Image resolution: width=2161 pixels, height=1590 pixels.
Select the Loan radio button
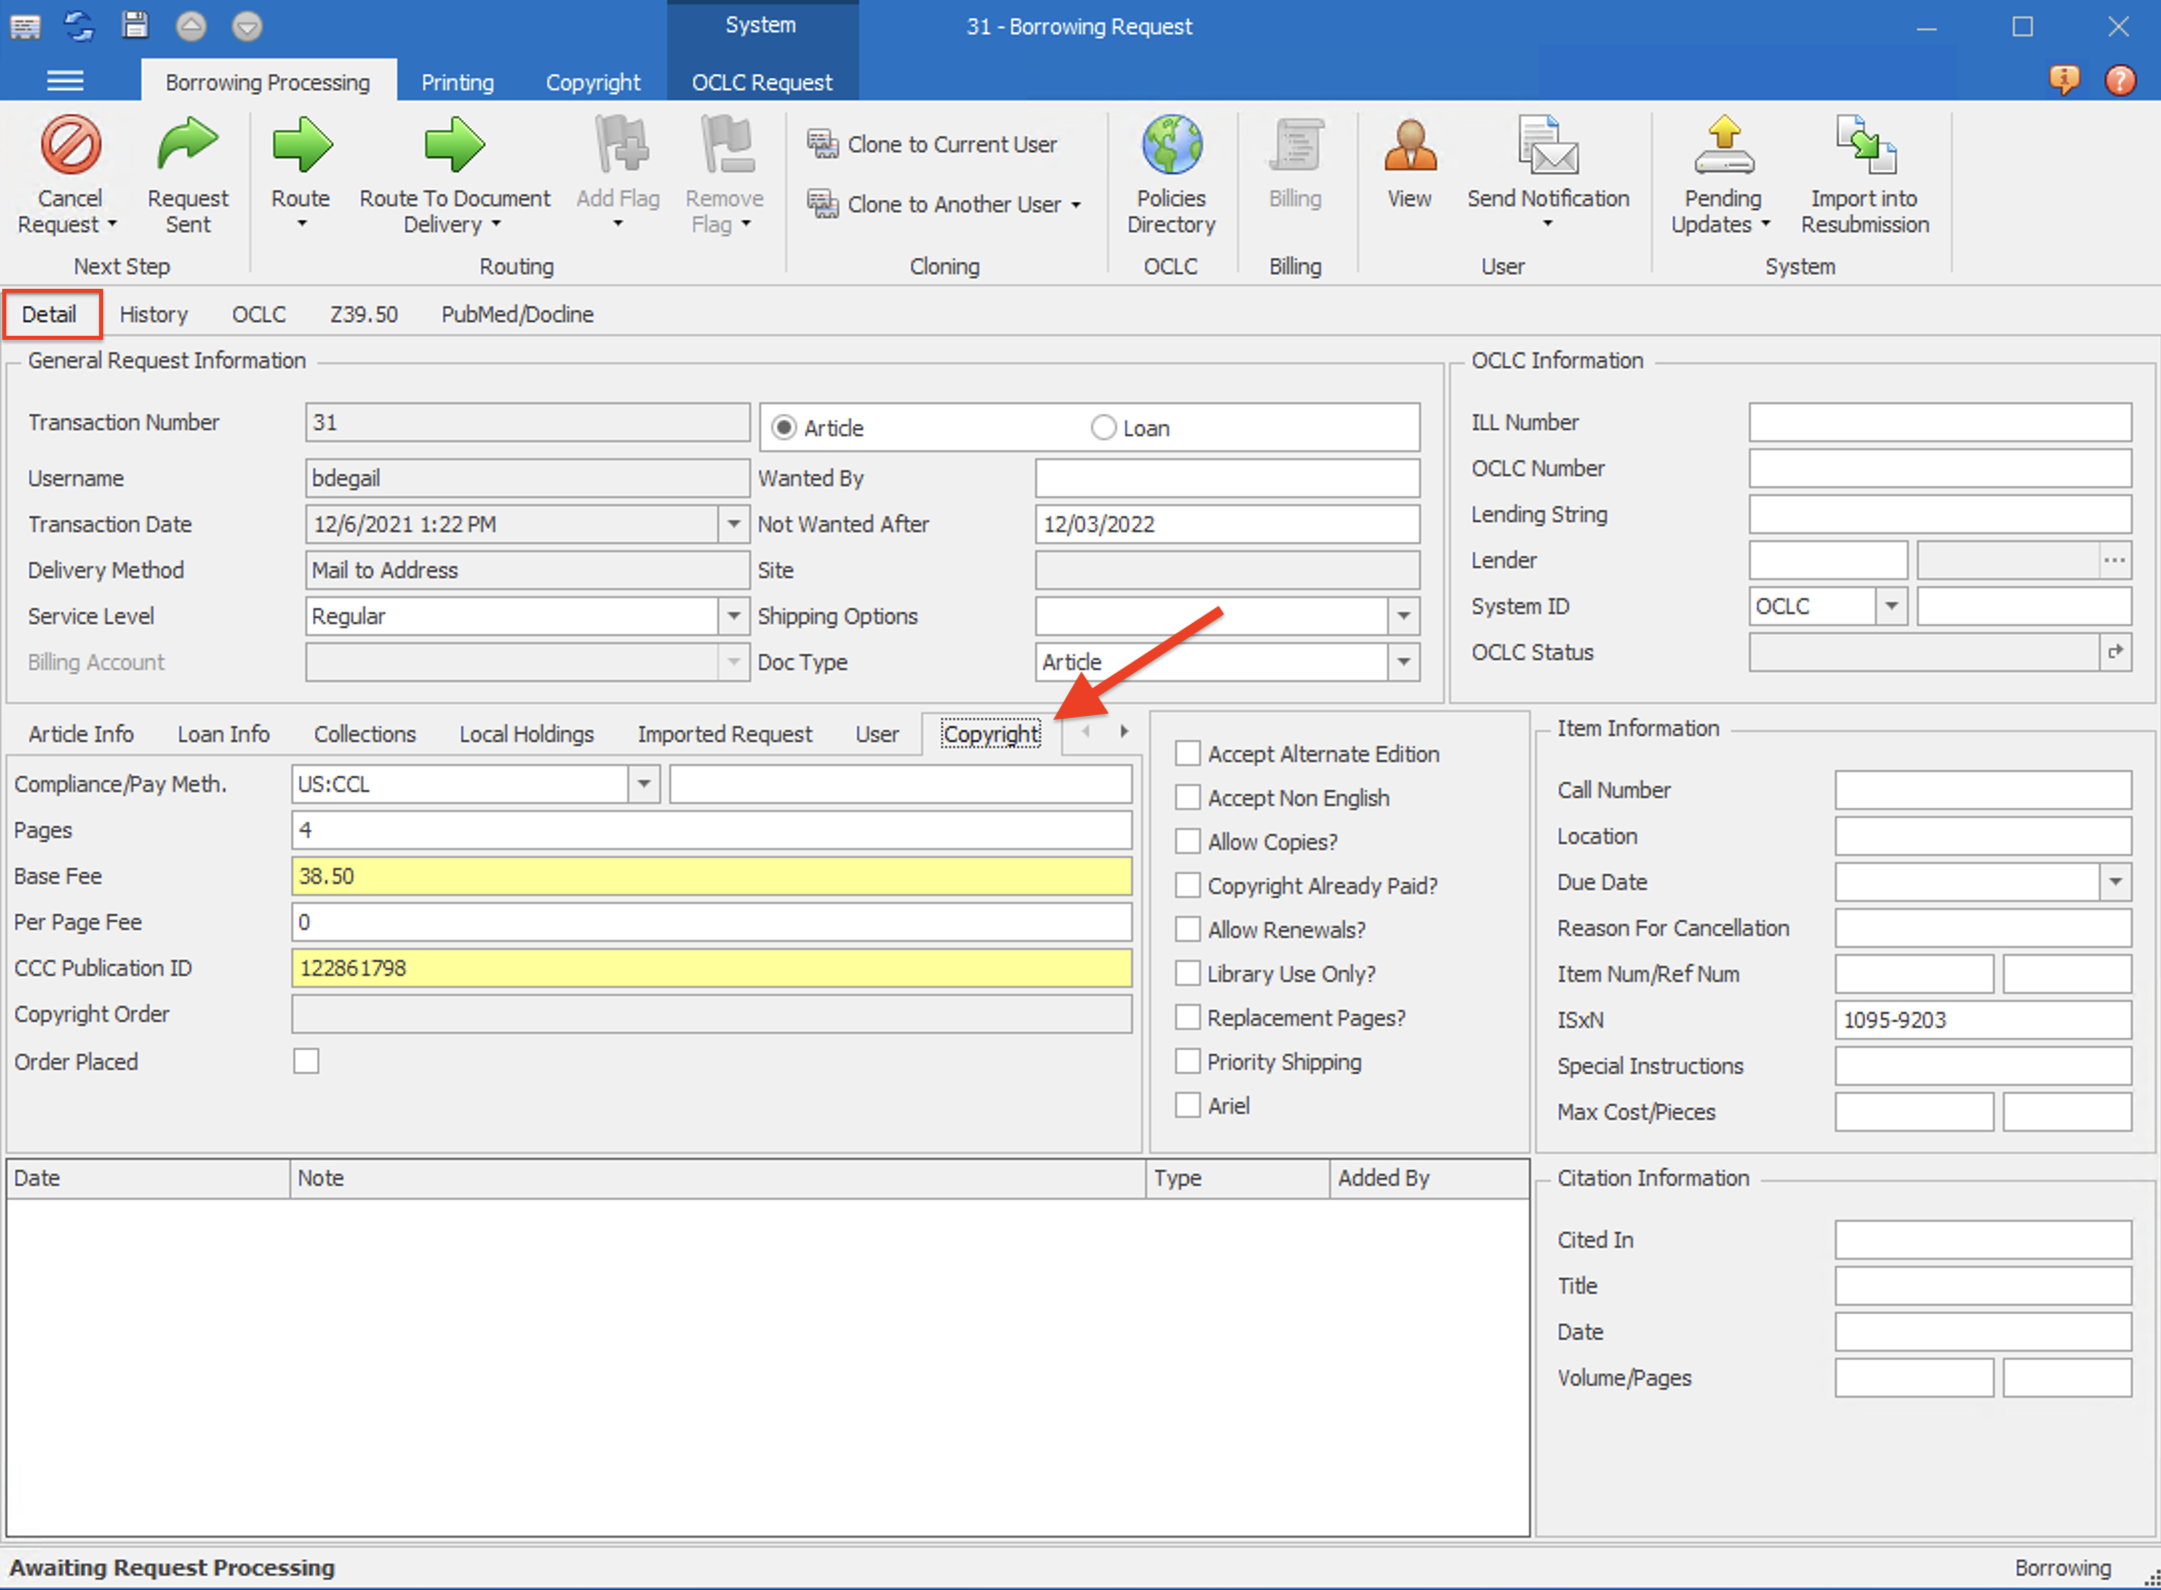click(x=1103, y=427)
